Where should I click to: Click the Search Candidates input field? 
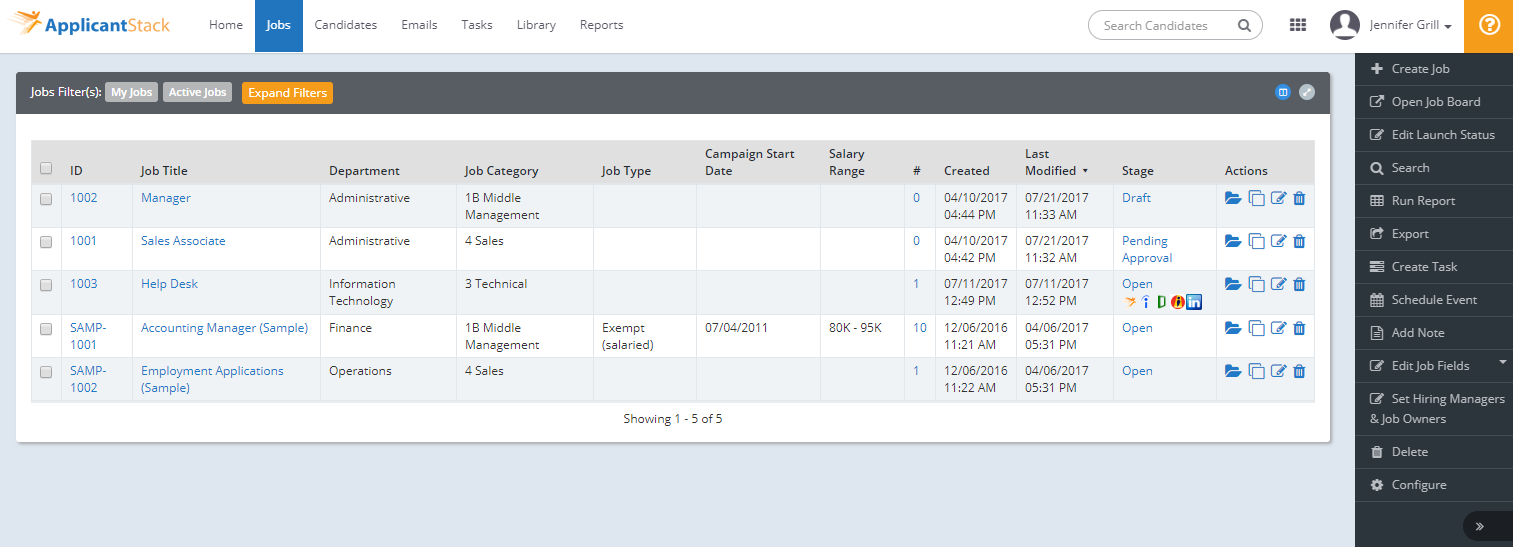pyautogui.click(x=1165, y=26)
